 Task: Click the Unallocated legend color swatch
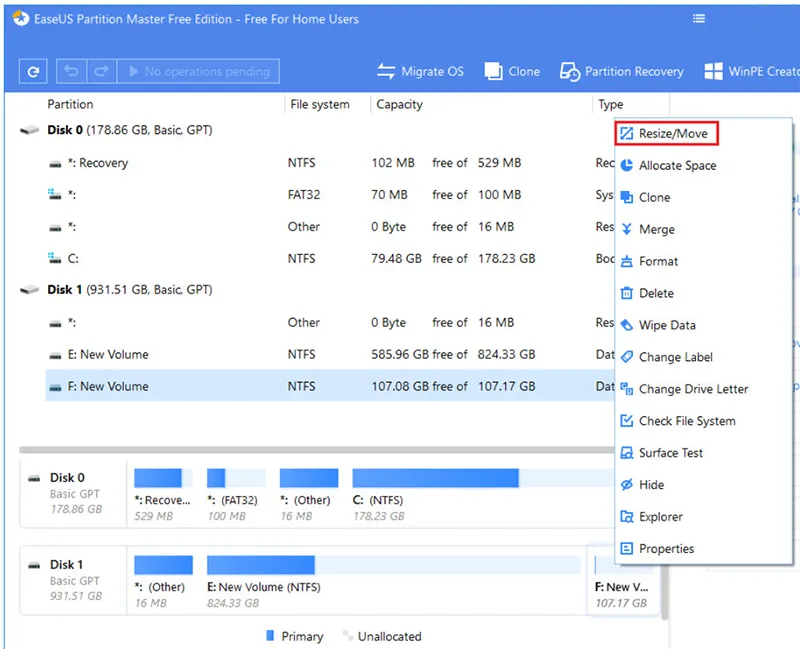click(347, 636)
